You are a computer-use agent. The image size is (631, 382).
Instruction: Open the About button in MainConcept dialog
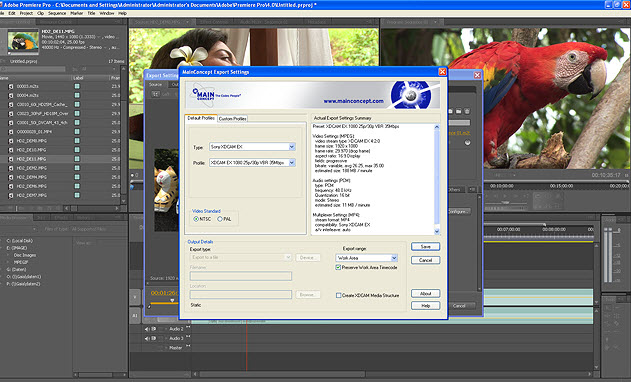[x=425, y=293]
